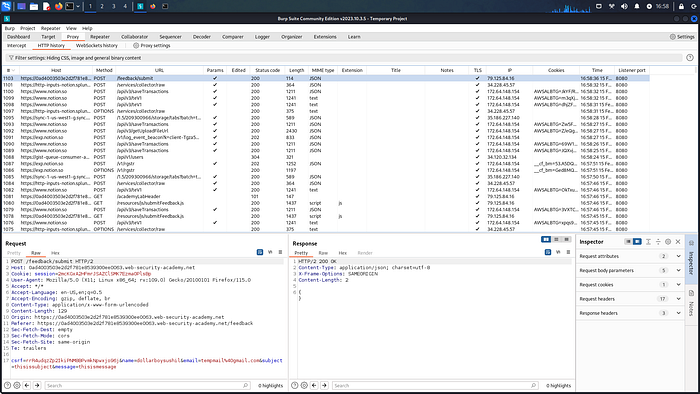The height and width of the screenshot is (394, 700).
Task: Toggle Response pane actions icon (blue)
Action: point(548,252)
